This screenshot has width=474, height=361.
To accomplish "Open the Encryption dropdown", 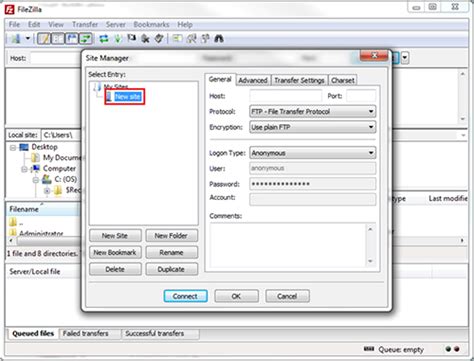I will click(x=313, y=127).
